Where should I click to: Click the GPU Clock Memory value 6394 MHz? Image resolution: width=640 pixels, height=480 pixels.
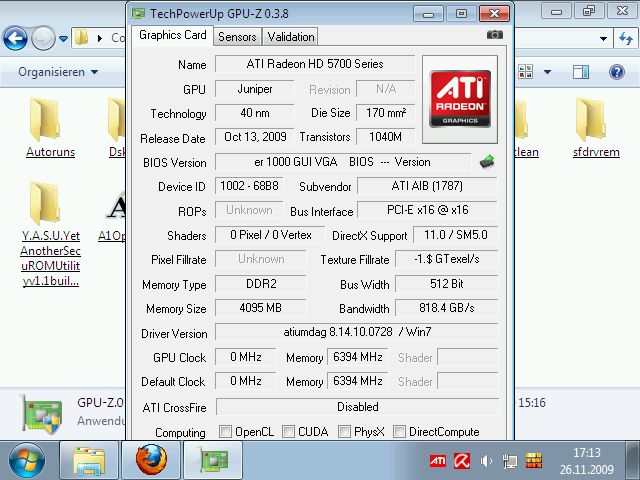pos(358,357)
